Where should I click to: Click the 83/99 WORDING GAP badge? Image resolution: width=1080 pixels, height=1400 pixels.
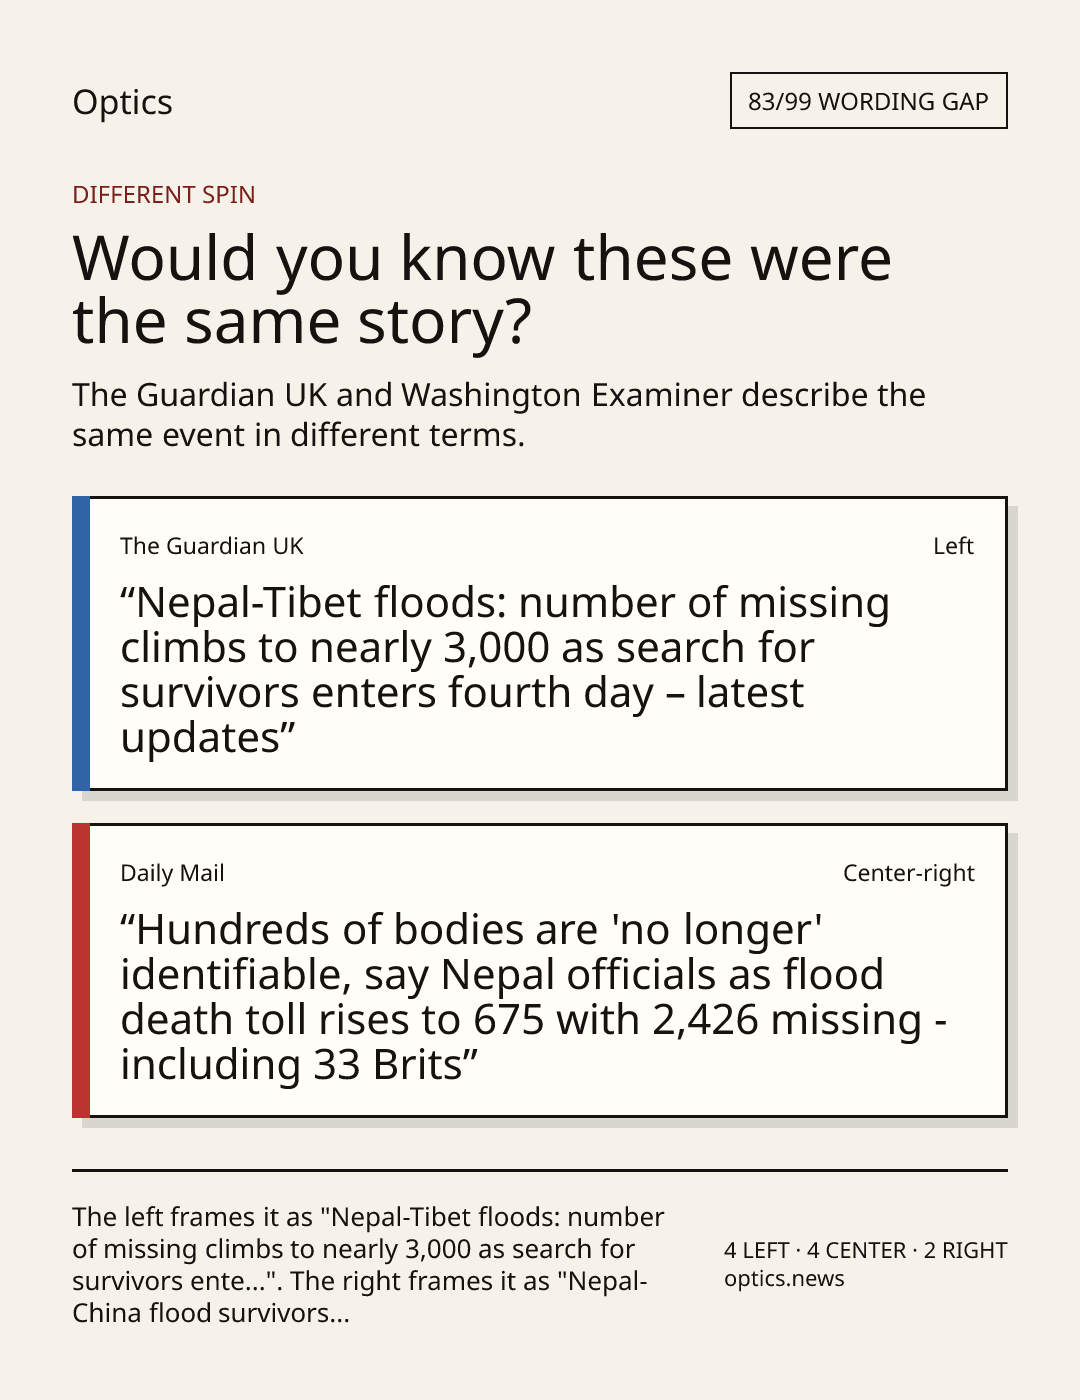[868, 101]
